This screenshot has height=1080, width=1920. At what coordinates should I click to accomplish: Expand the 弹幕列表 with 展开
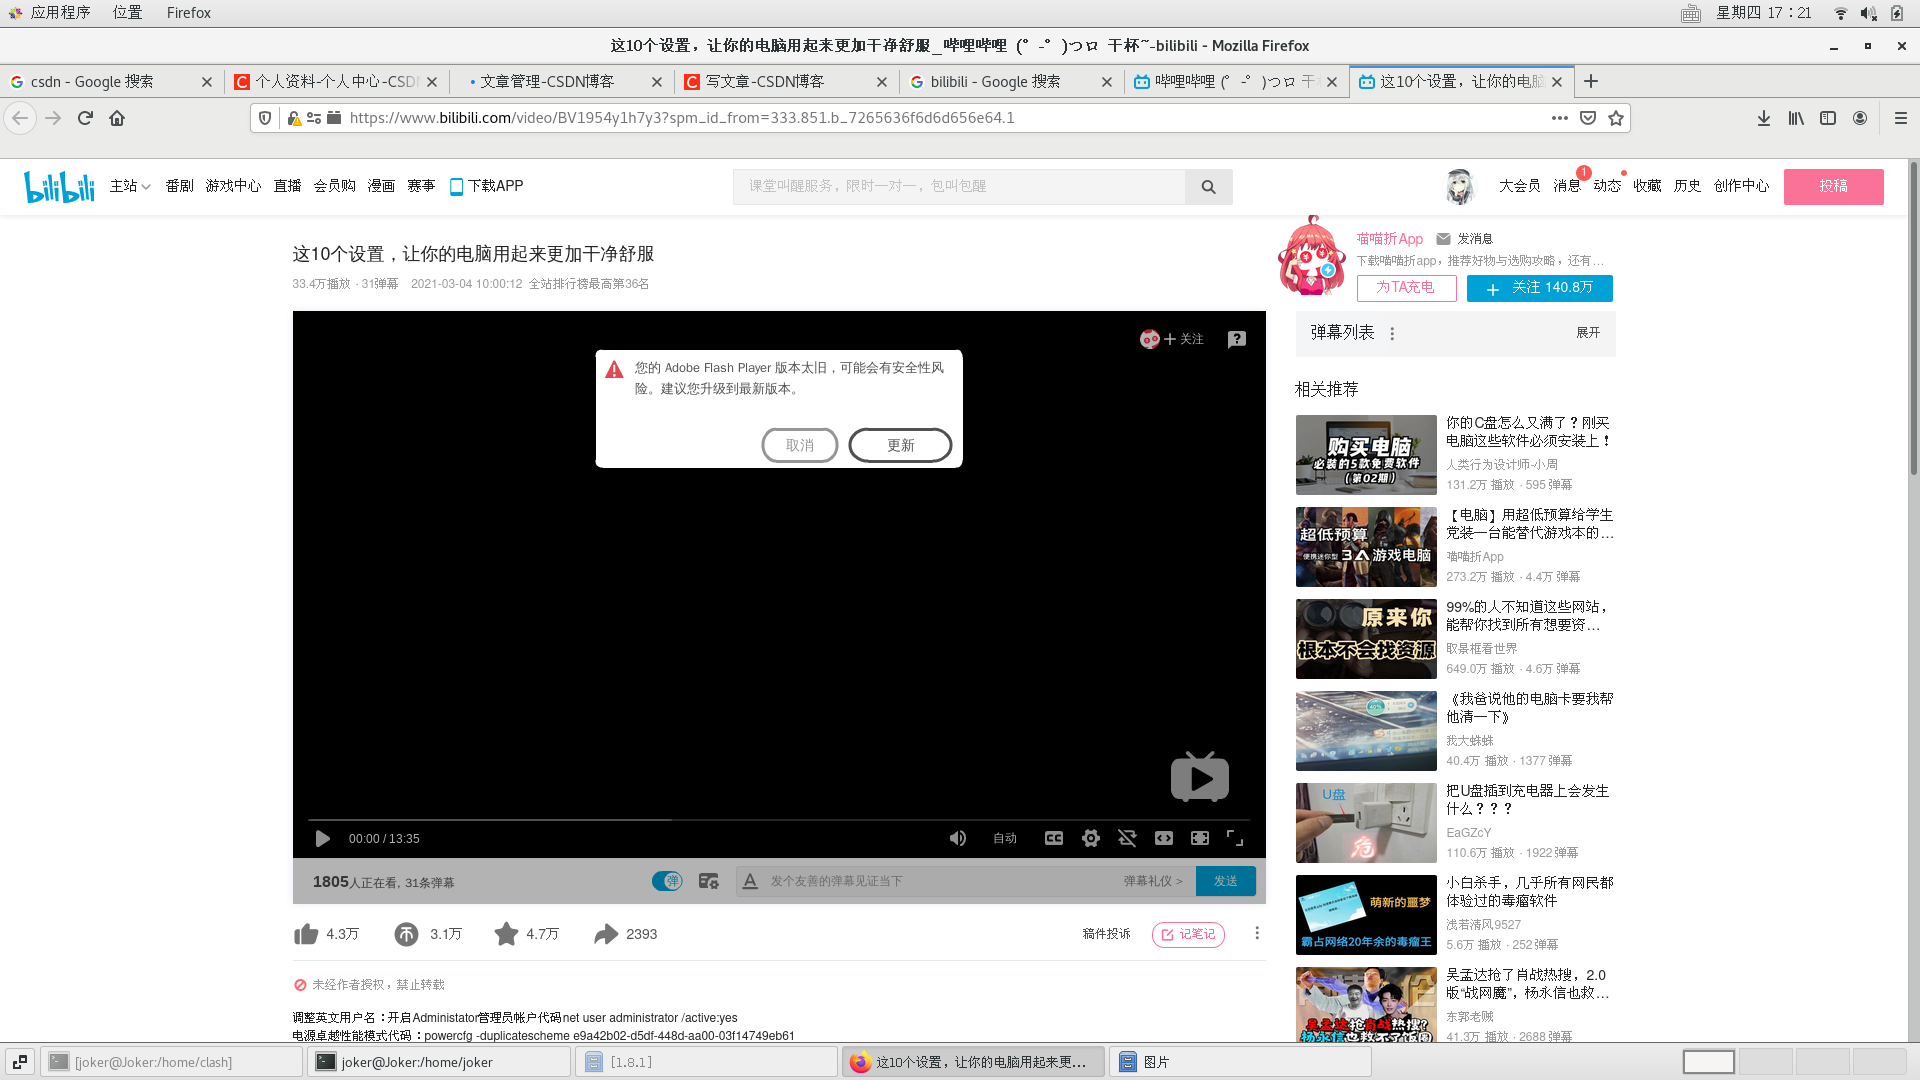pos(1588,333)
